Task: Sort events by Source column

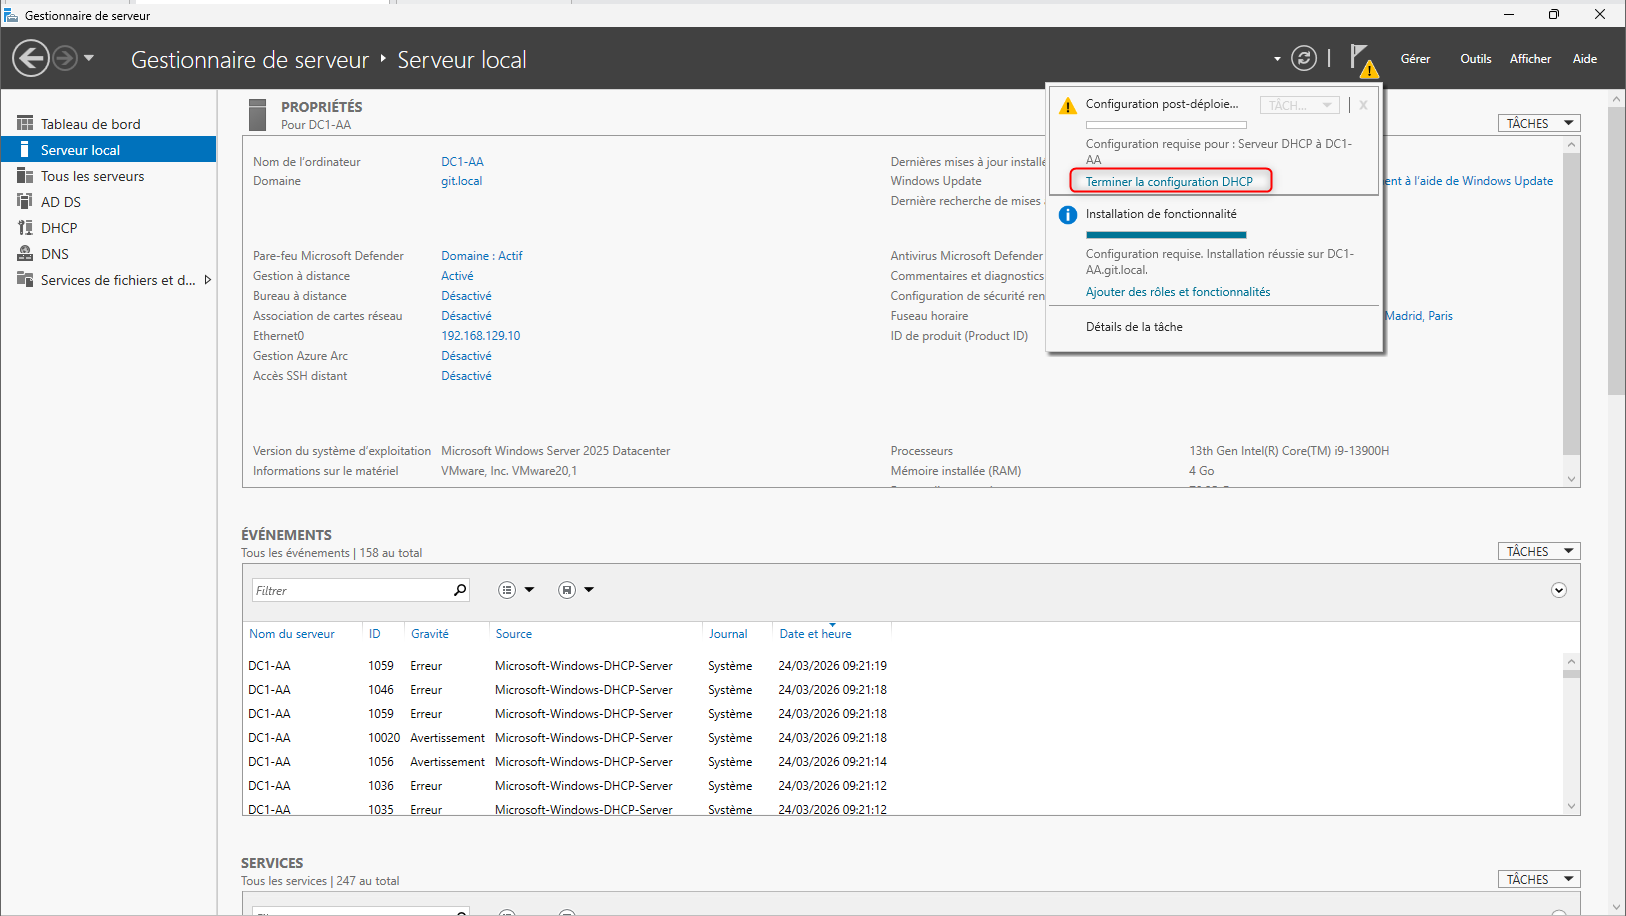Action: (514, 634)
